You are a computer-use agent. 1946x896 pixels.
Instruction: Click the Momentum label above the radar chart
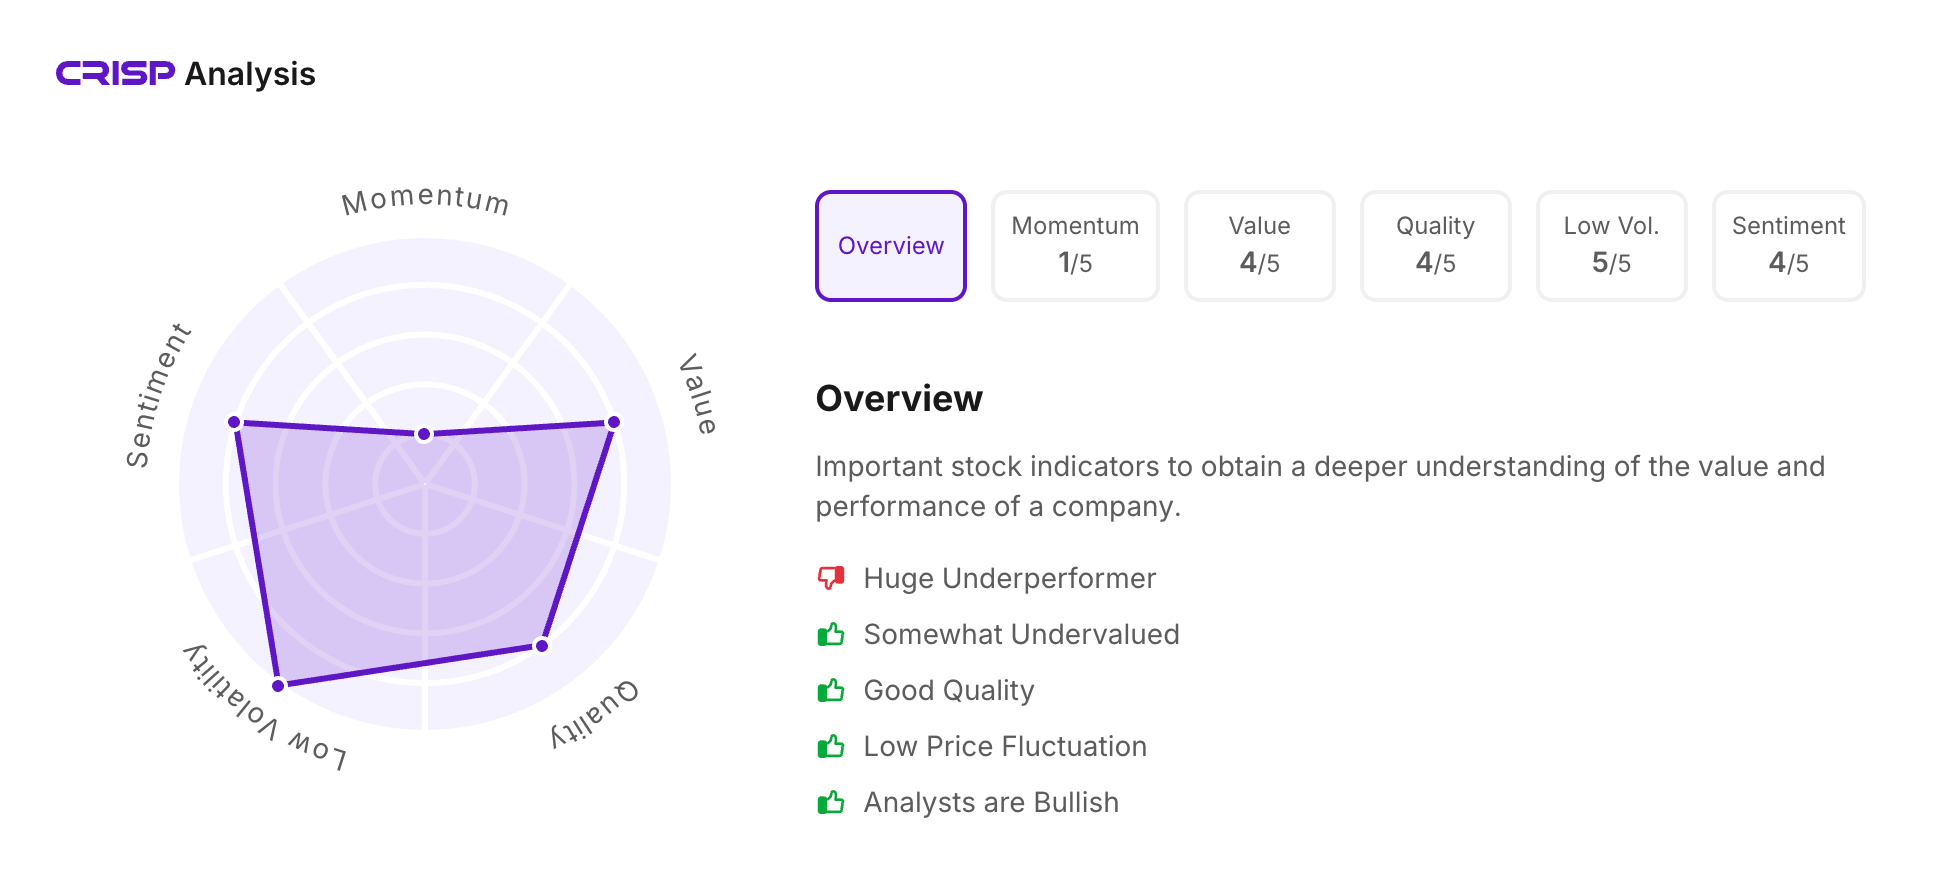click(425, 200)
